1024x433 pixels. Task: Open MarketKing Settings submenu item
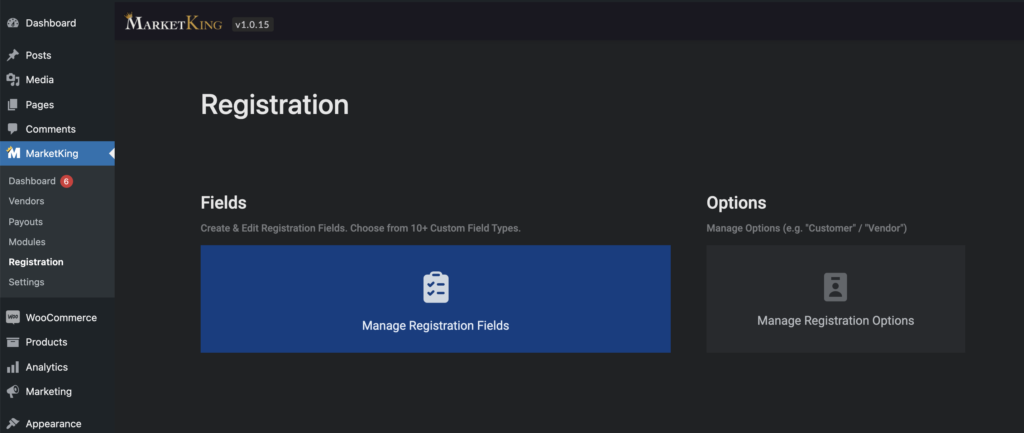click(x=26, y=282)
